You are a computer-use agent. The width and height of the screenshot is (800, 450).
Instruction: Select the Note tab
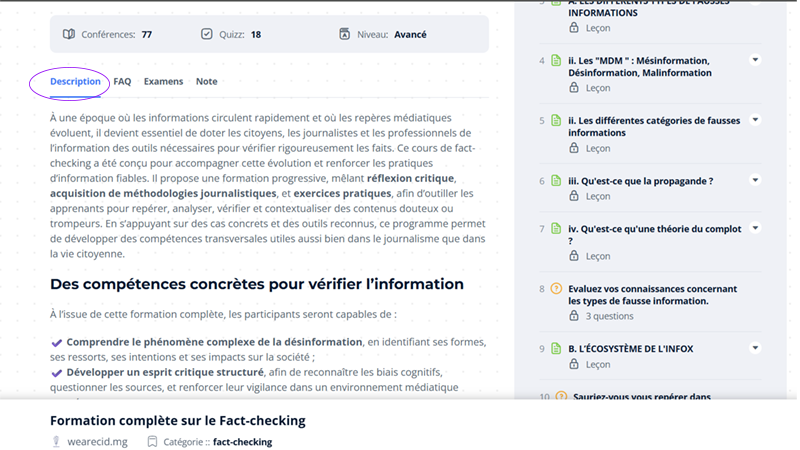[x=207, y=81]
